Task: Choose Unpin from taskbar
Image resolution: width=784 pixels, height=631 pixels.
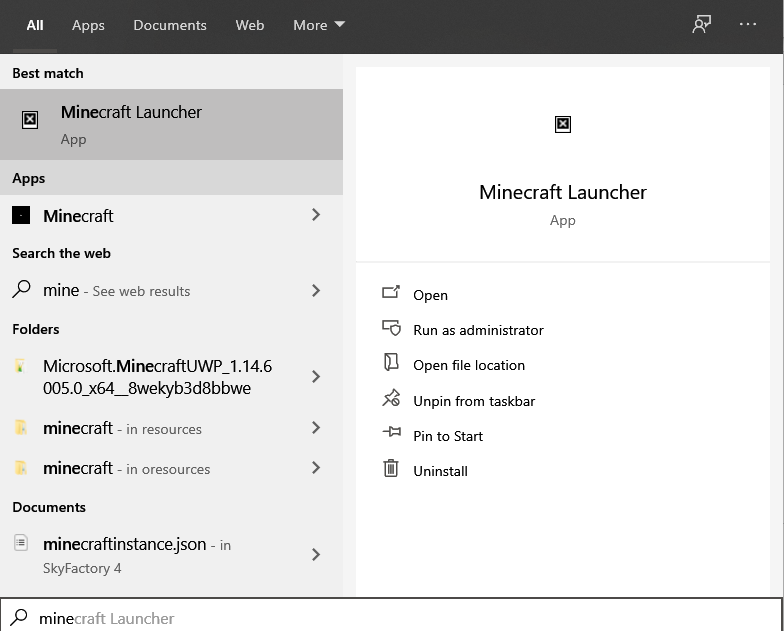Action: point(474,401)
